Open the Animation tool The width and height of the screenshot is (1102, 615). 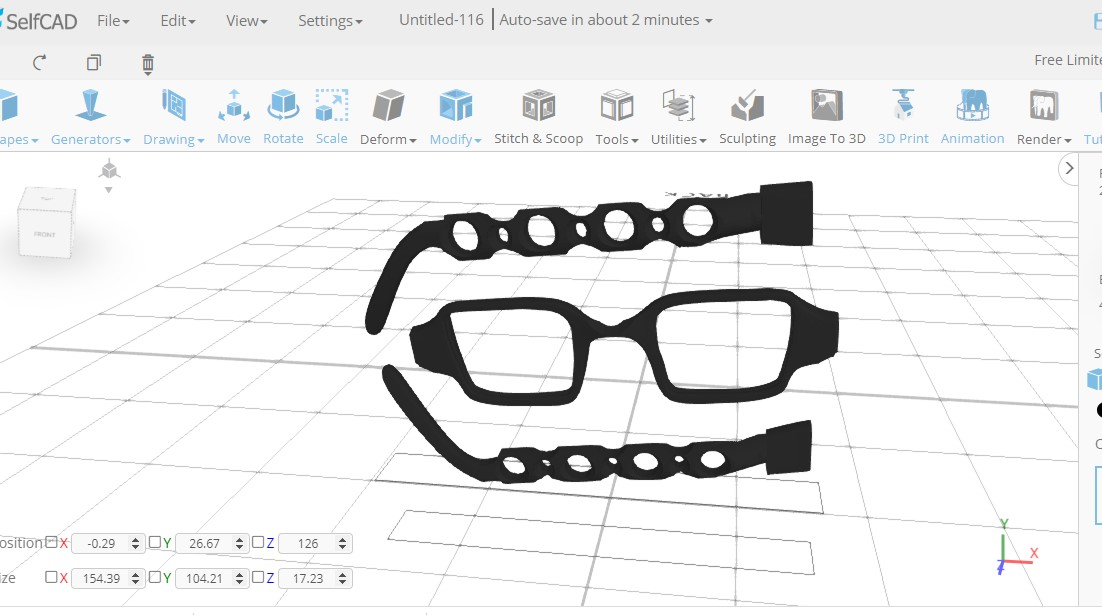pos(973,117)
